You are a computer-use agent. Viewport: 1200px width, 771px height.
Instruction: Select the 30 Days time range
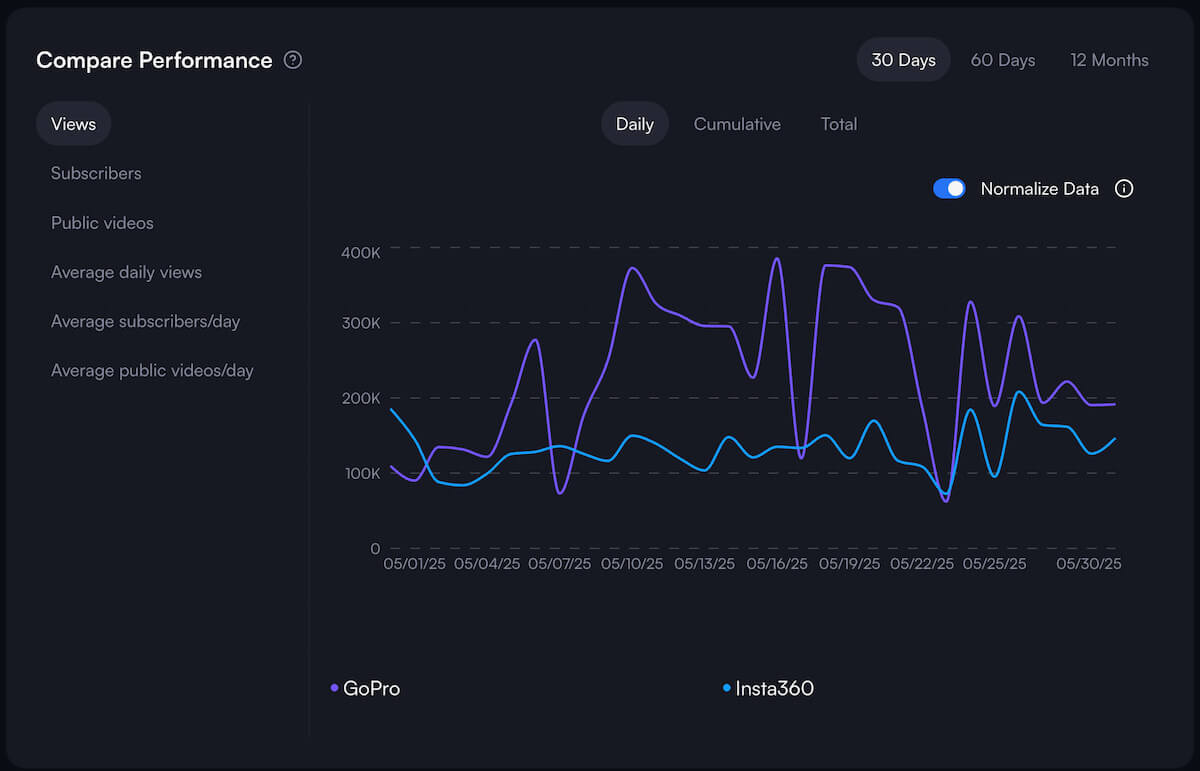click(903, 59)
